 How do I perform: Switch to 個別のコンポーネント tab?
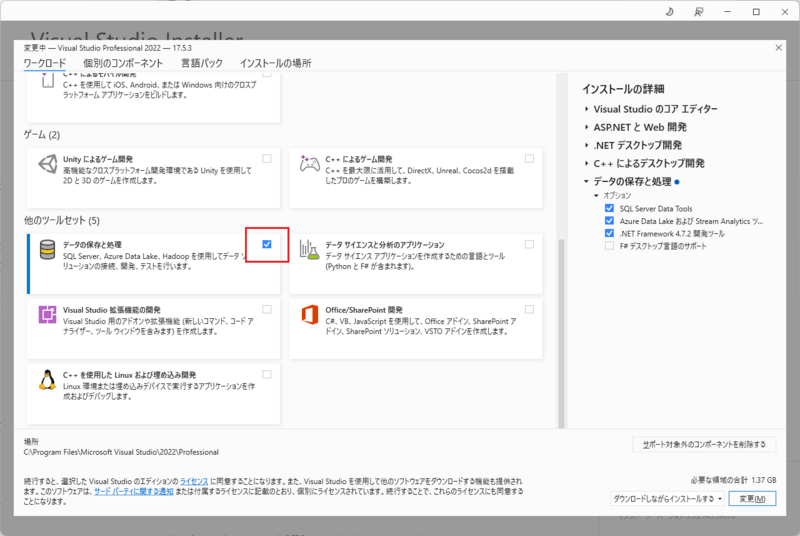[123, 63]
